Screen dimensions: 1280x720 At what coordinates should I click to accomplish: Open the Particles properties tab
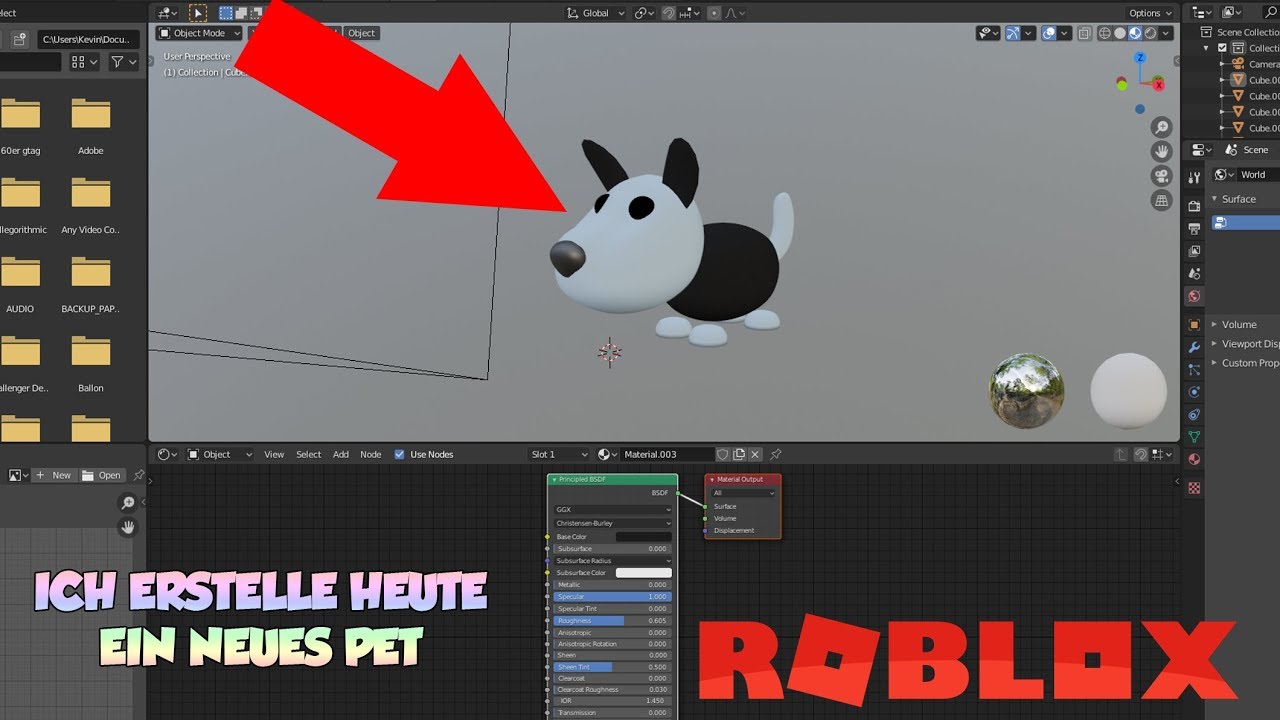1194,370
